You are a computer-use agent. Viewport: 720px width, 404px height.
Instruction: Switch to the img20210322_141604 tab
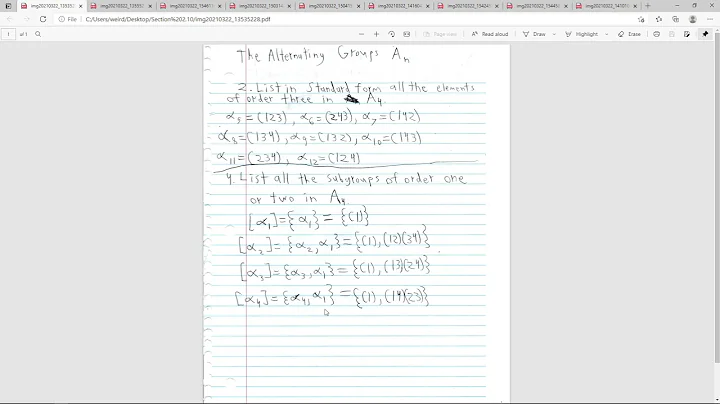point(398,6)
